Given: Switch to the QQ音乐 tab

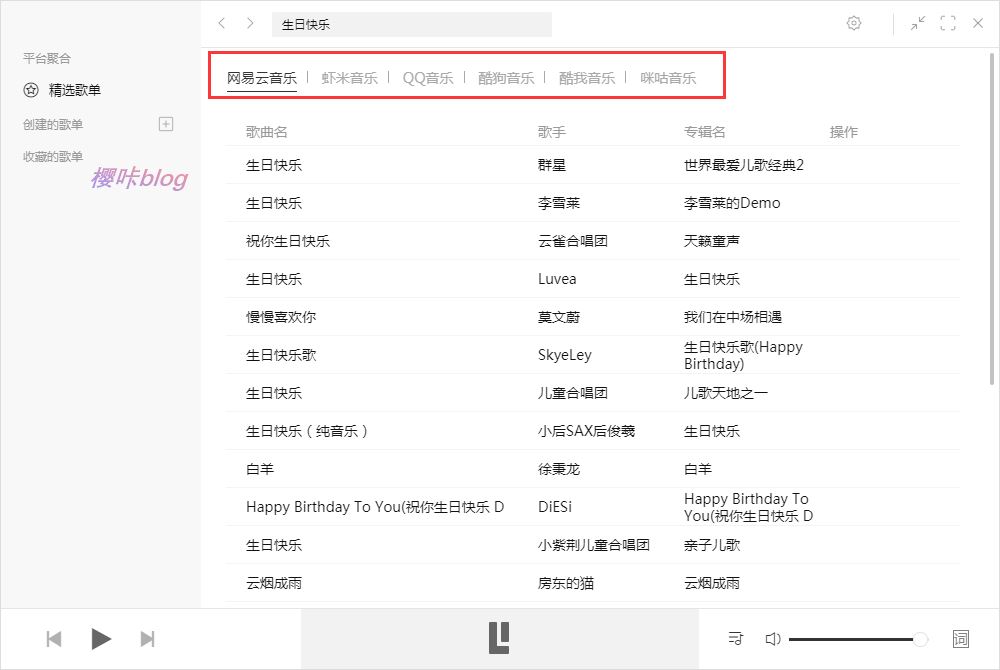Looking at the screenshot, I should point(427,78).
